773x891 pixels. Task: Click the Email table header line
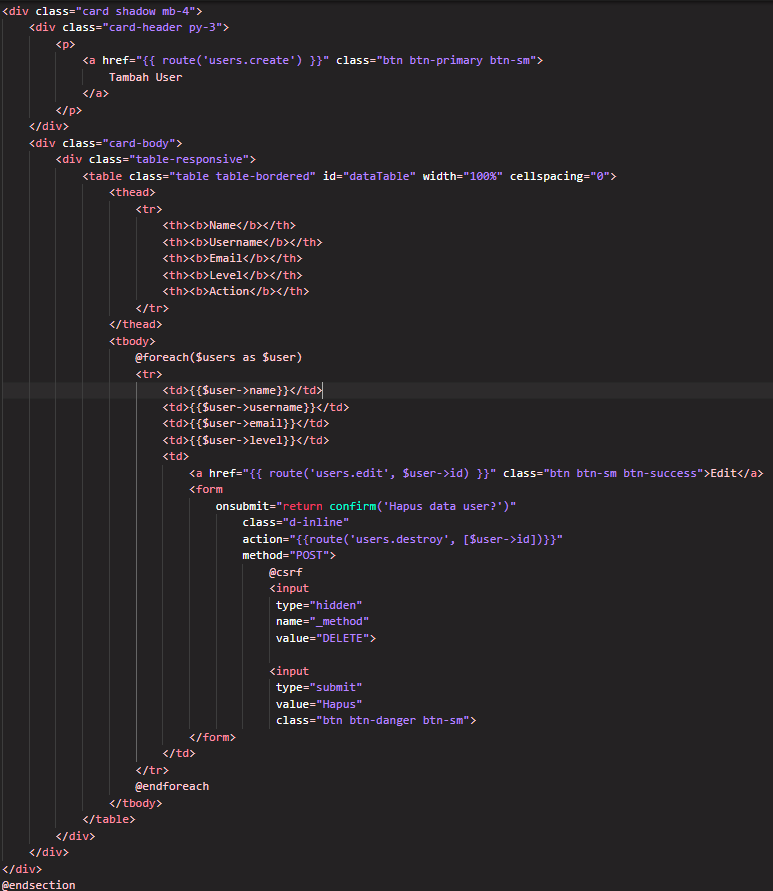point(232,259)
